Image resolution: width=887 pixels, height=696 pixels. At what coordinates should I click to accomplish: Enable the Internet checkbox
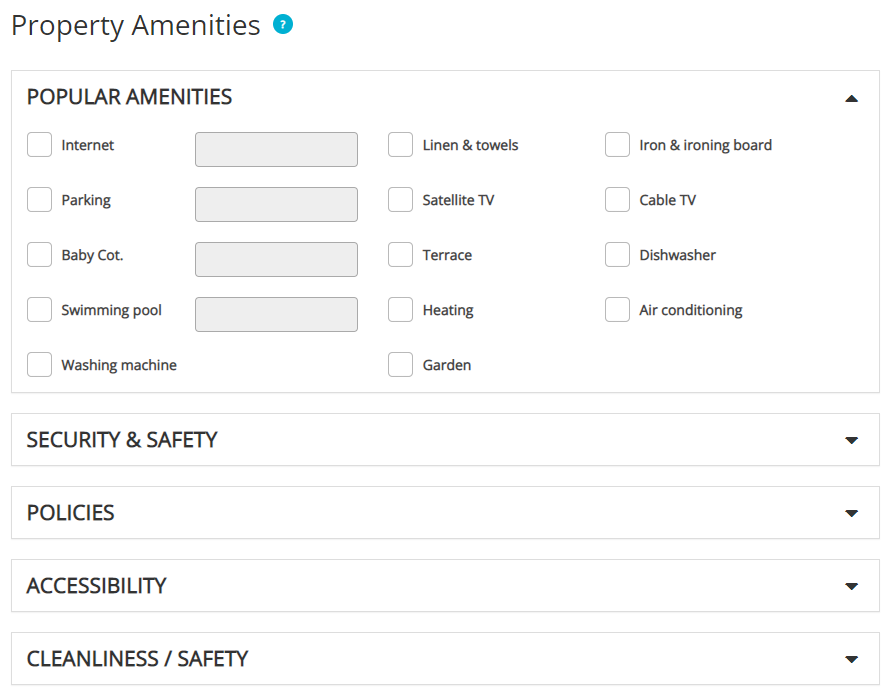pyautogui.click(x=40, y=145)
